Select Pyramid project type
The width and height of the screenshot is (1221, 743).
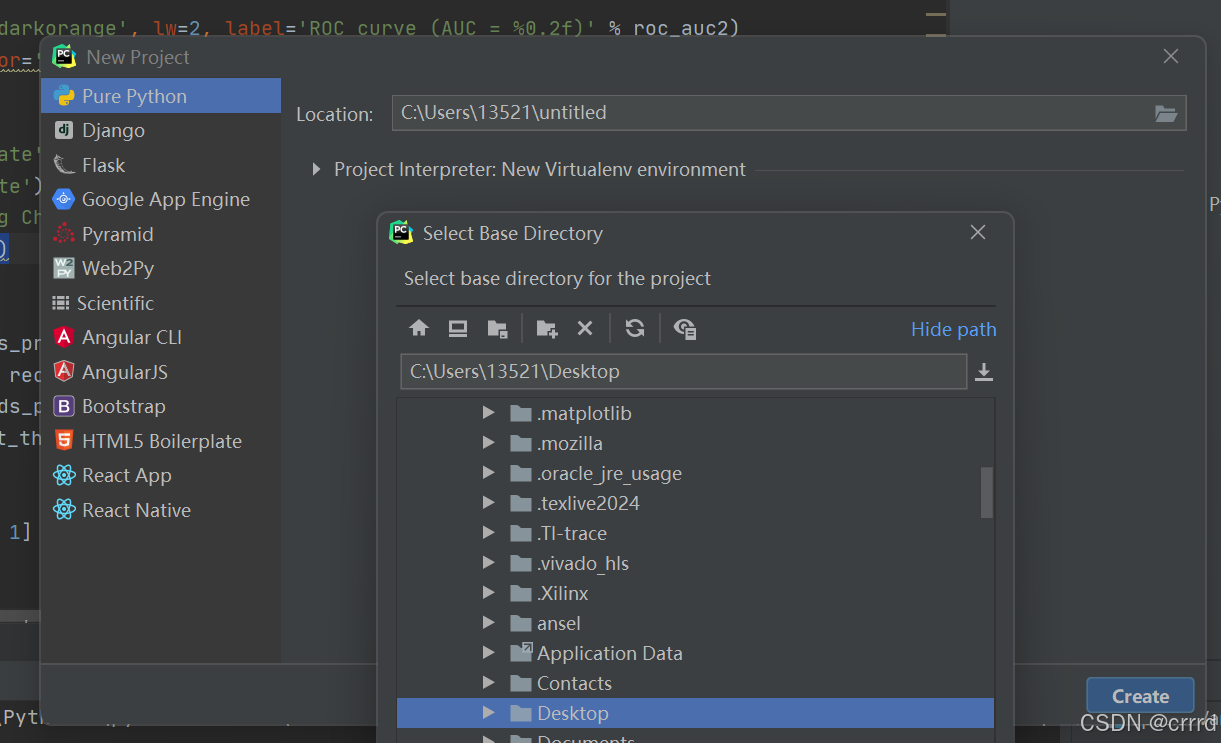[161, 234]
